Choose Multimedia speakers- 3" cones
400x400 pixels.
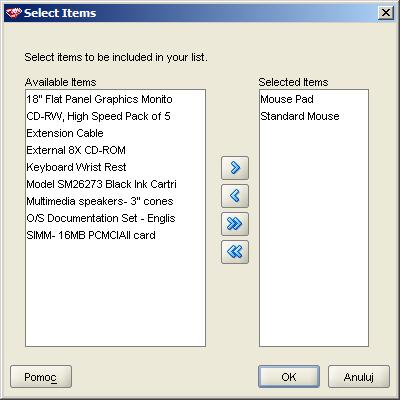point(115,201)
